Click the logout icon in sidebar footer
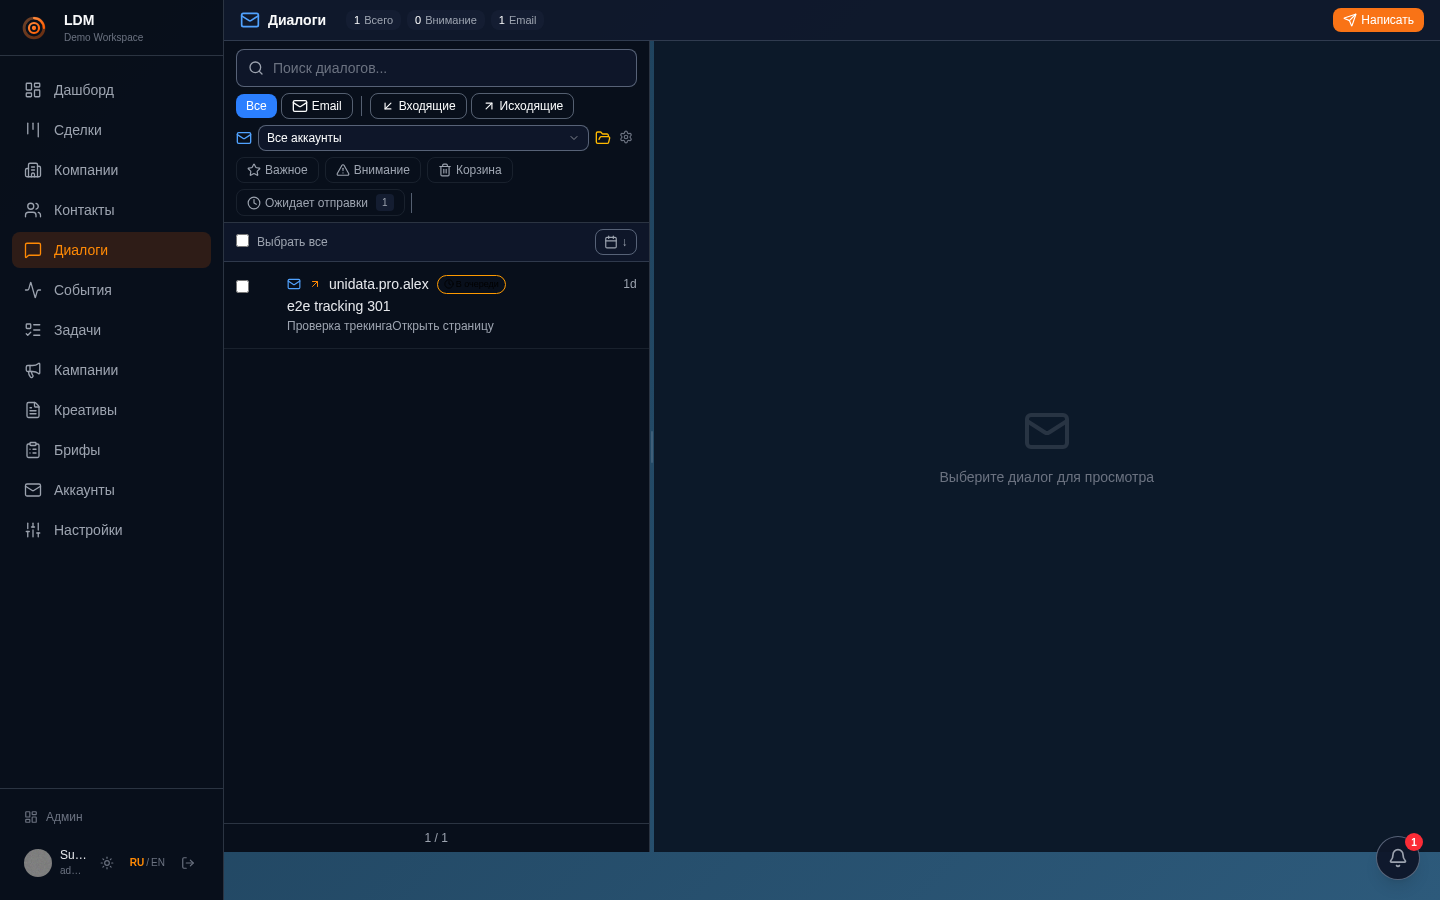The width and height of the screenshot is (1440, 900). [188, 863]
